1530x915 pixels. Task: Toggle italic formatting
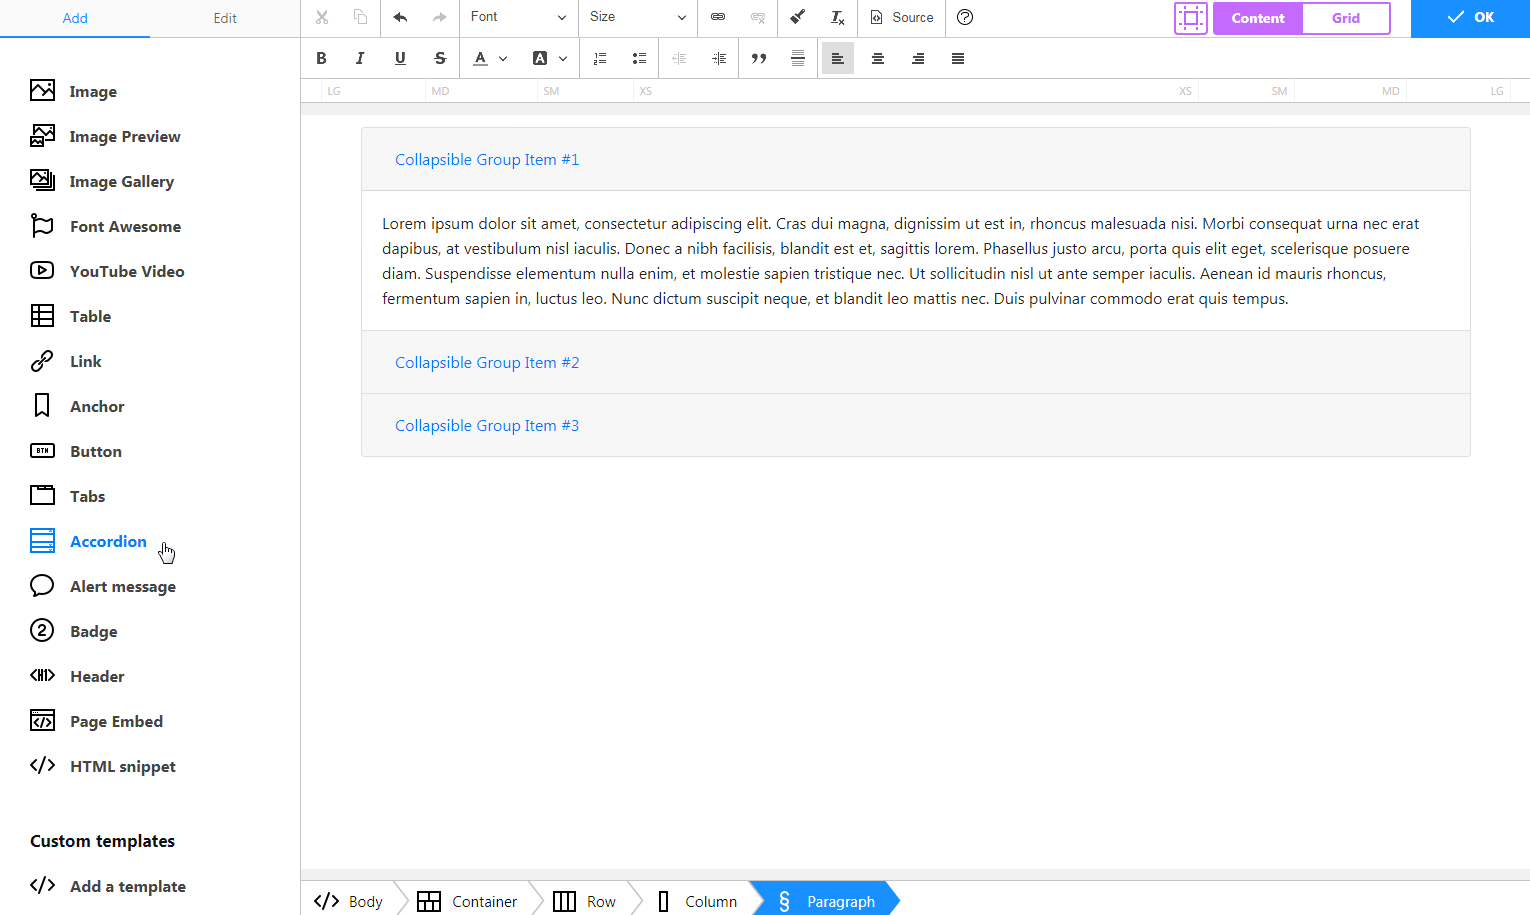(x=360, y=58)
